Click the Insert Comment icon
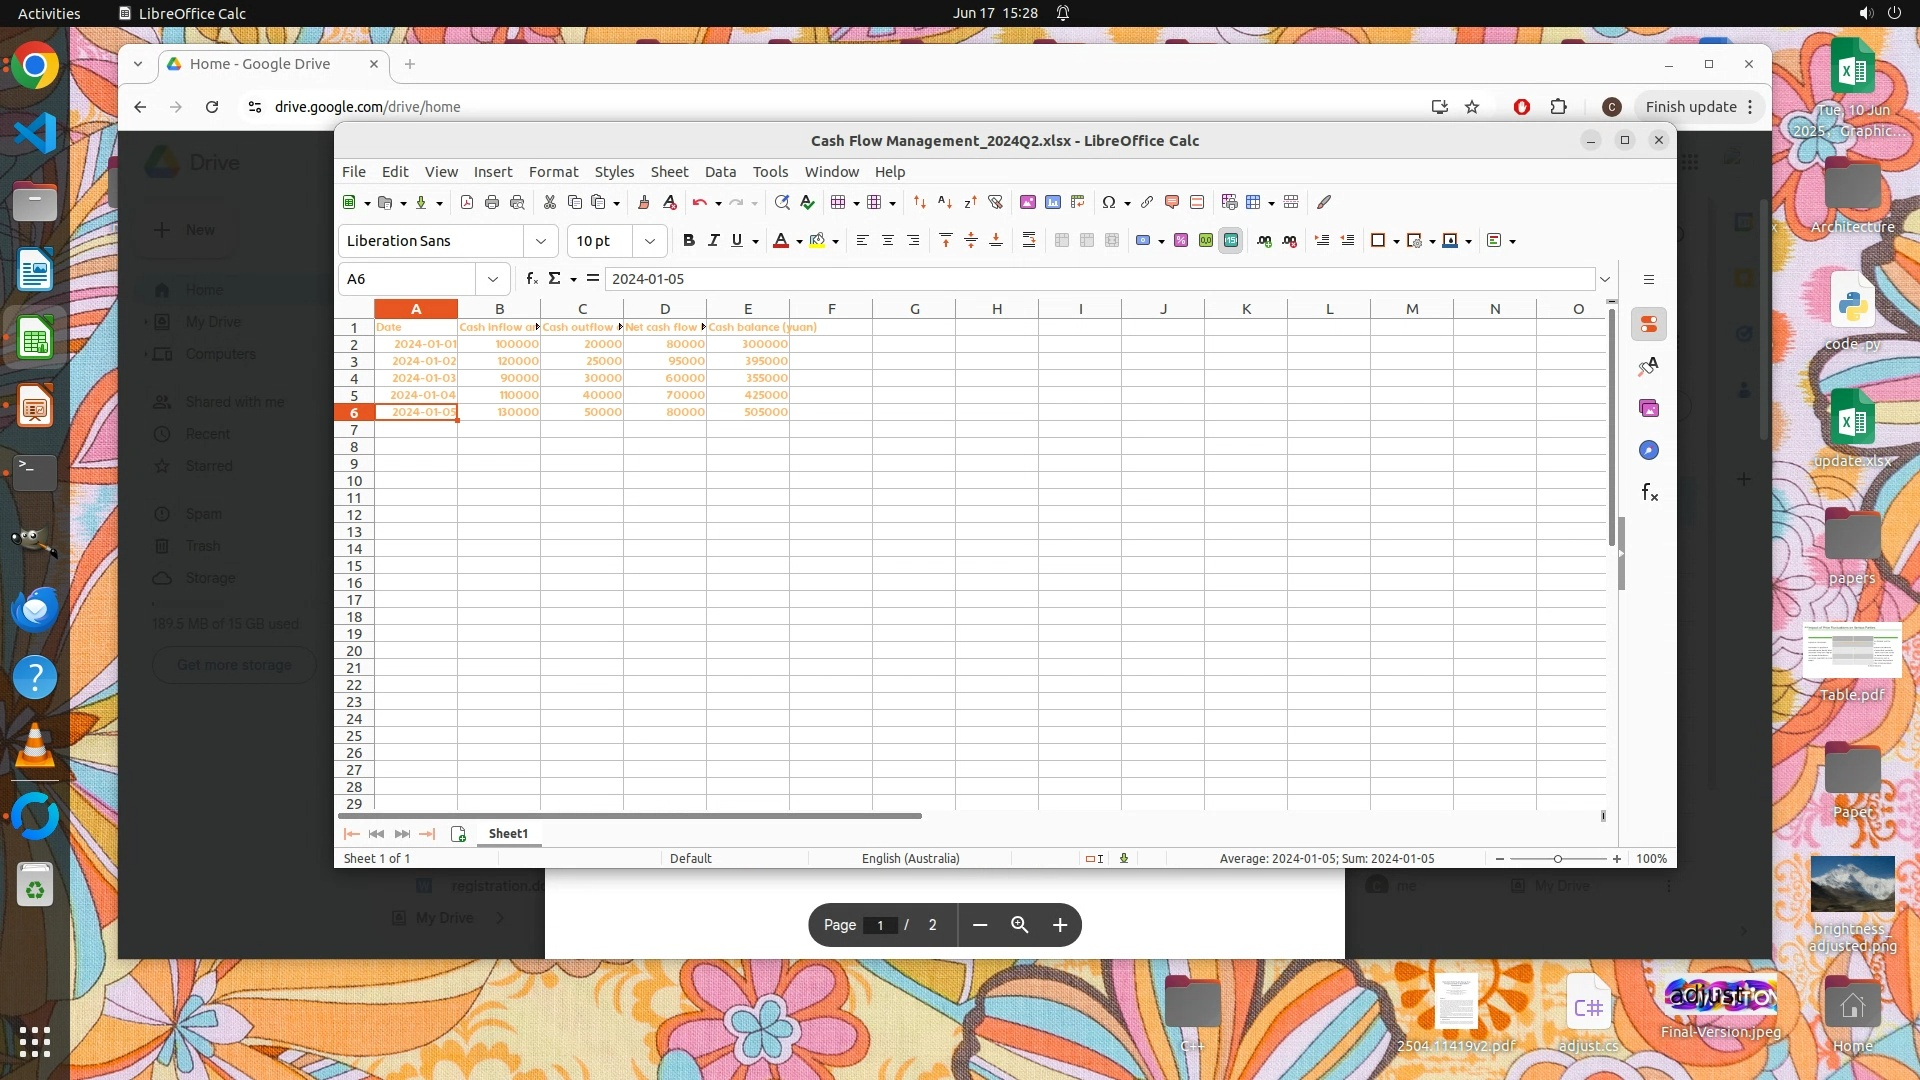Image resolution: width=1920 pixels, height=1080 pixels. pyautogui.click(x=1172, y=202)
